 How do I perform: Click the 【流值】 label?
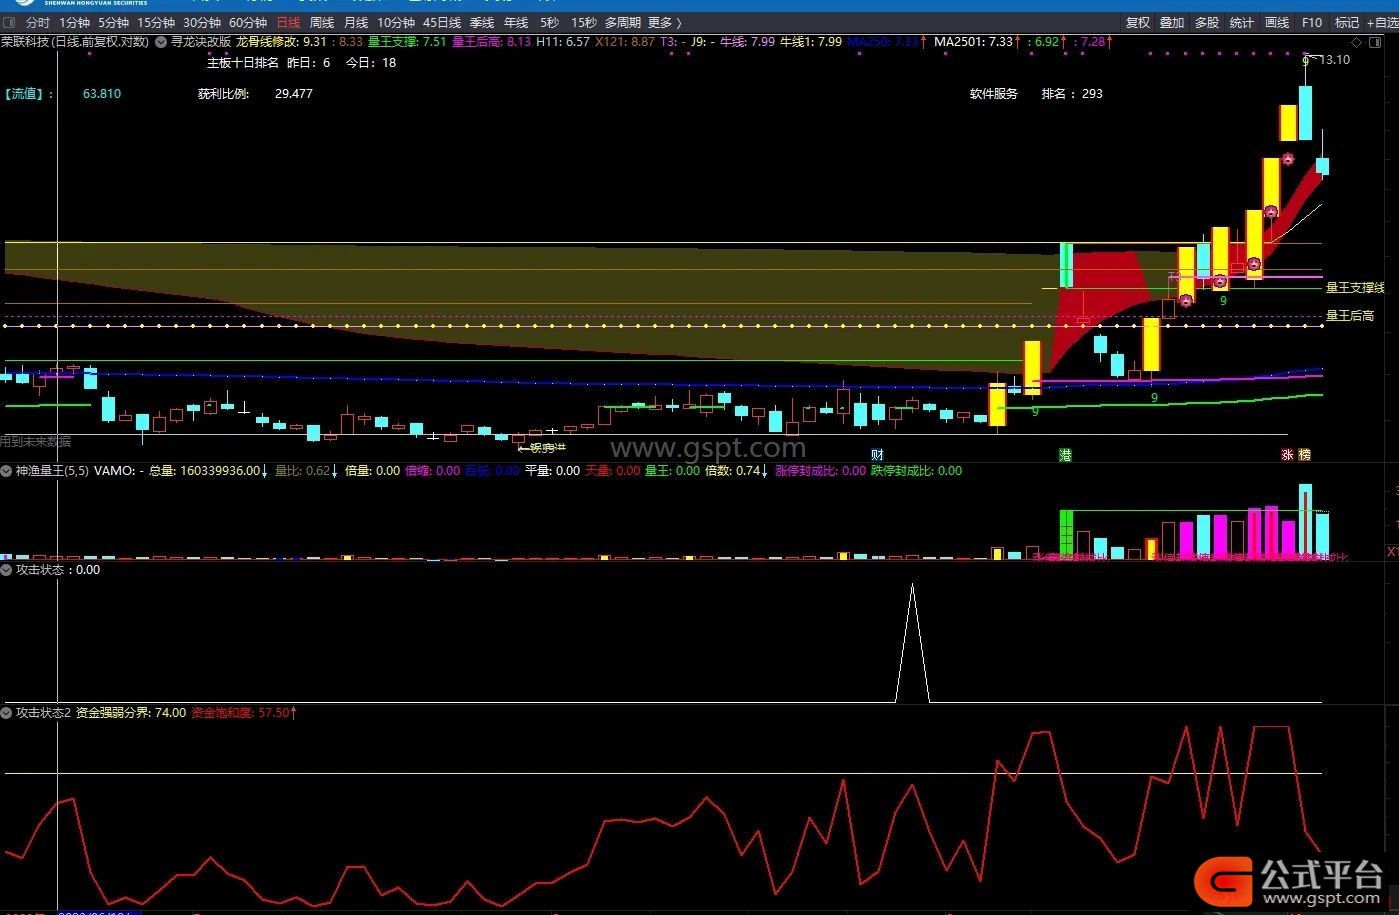(27, 94)
